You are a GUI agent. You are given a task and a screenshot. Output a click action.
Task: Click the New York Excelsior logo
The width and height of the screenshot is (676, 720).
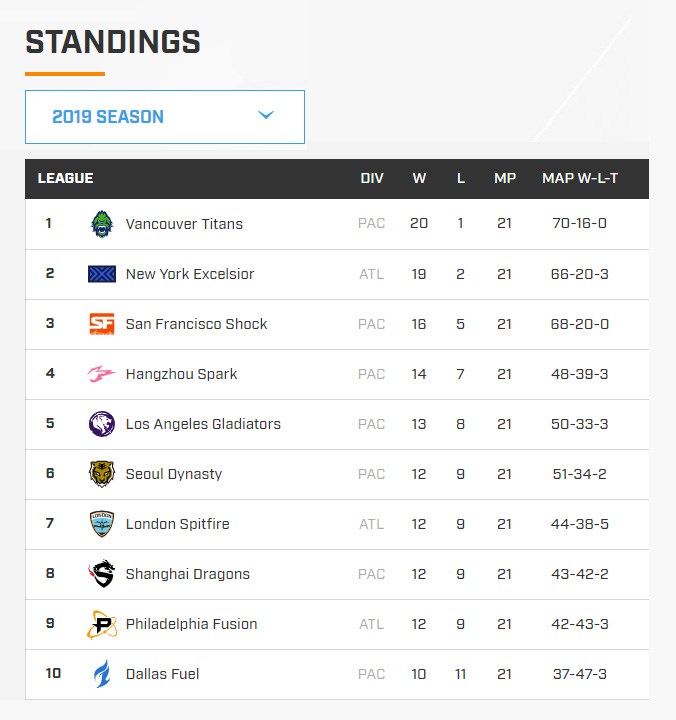pos(101,274)
